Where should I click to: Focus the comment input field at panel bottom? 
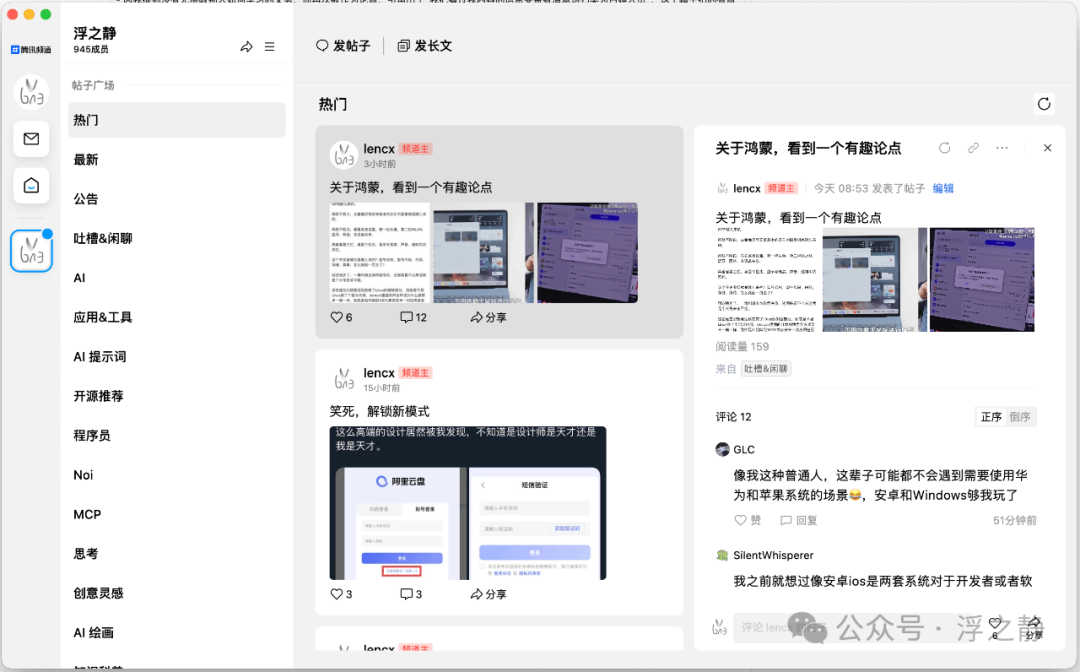[854, 627]
